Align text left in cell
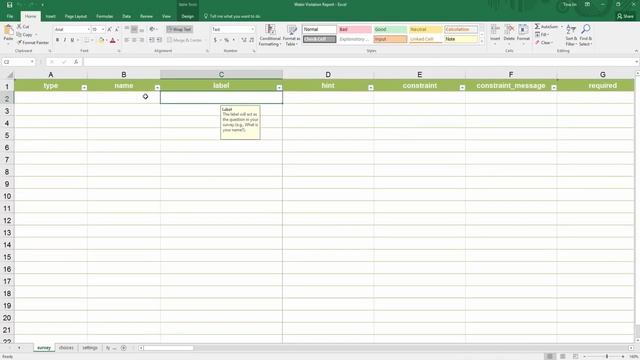The image size is (640, 360). pos(127,40)
